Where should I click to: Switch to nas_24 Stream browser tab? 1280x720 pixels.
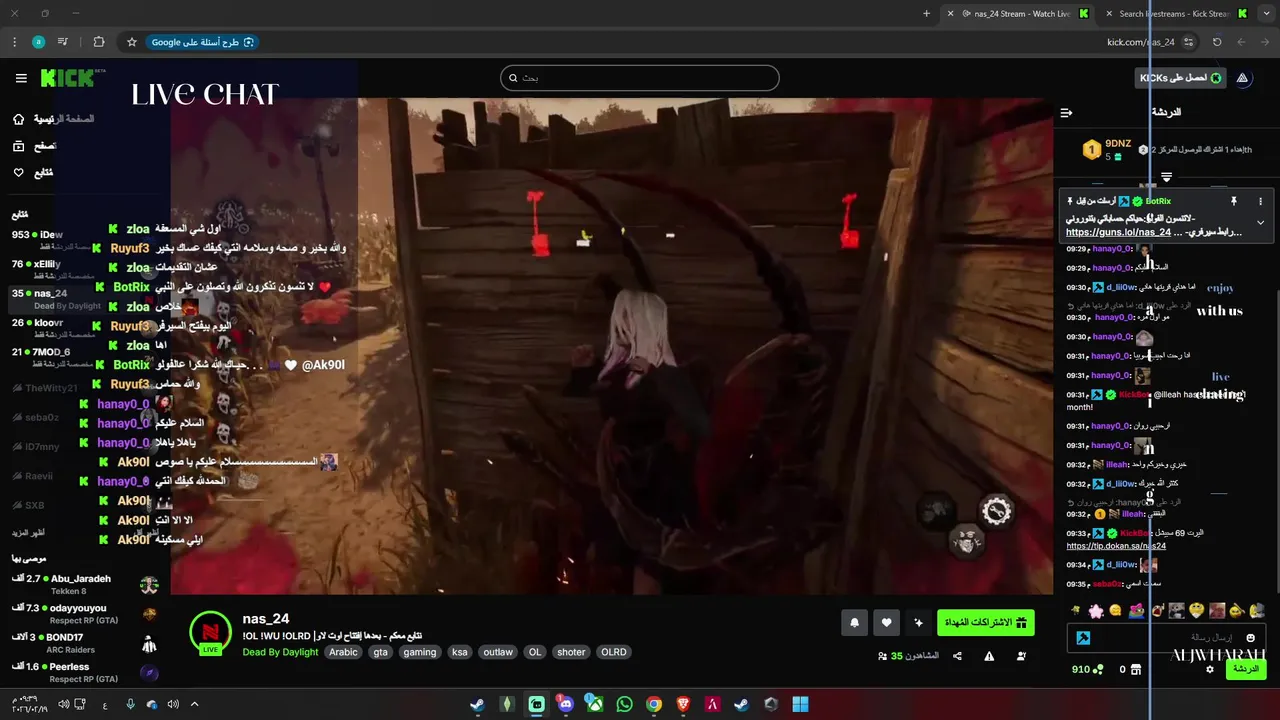pyautogui.click(x=1019, y=14)
